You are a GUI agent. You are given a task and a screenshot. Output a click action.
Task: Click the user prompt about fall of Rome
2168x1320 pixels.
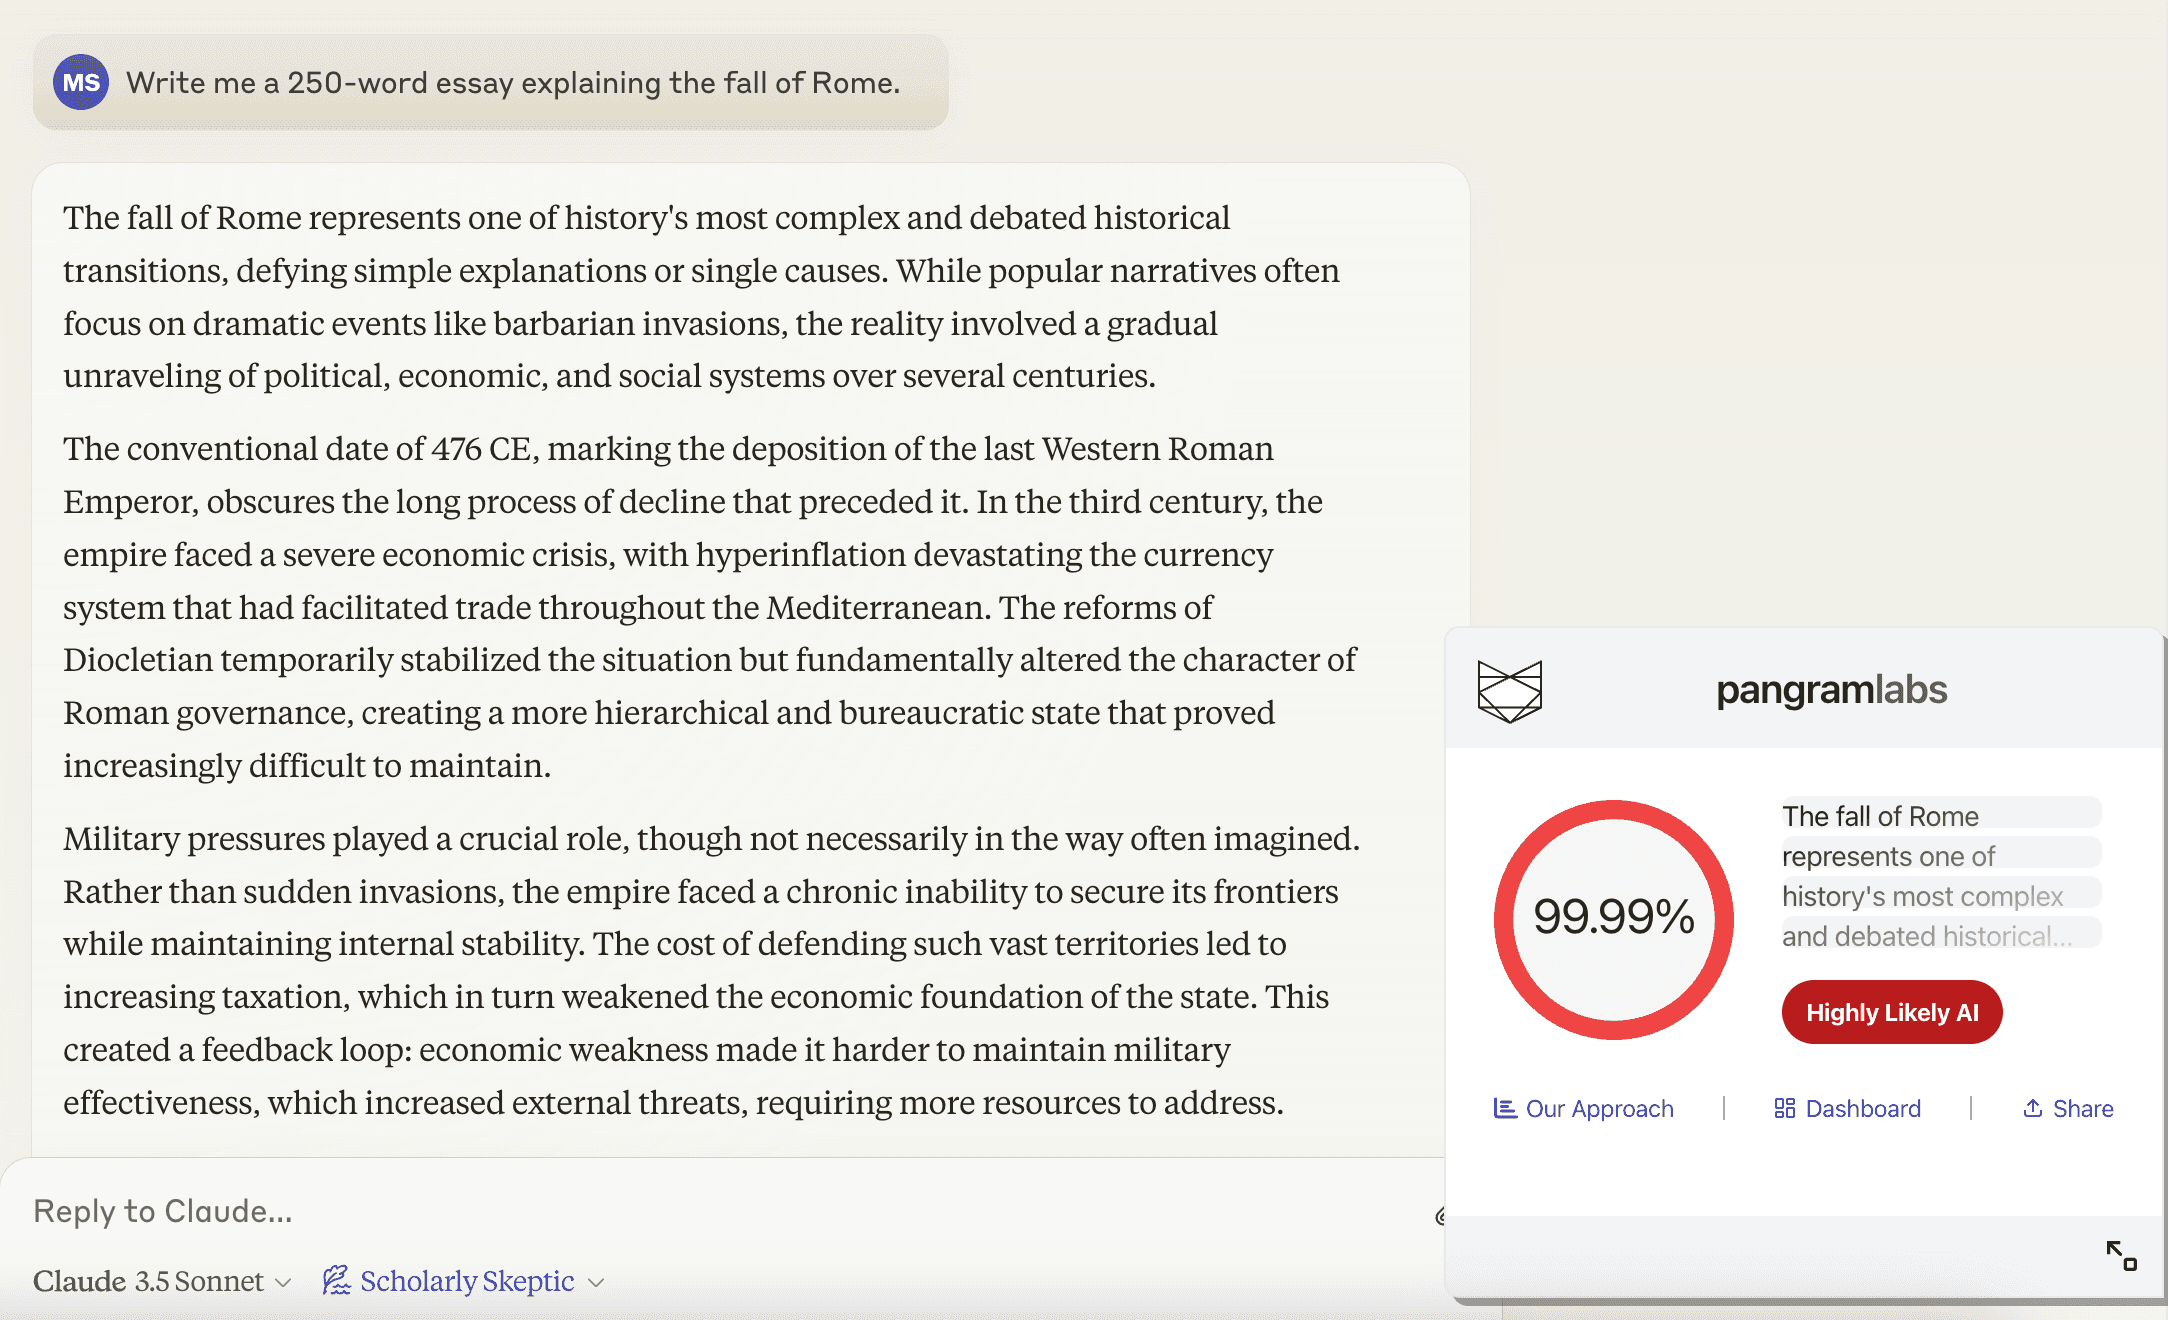coord(512,83)
